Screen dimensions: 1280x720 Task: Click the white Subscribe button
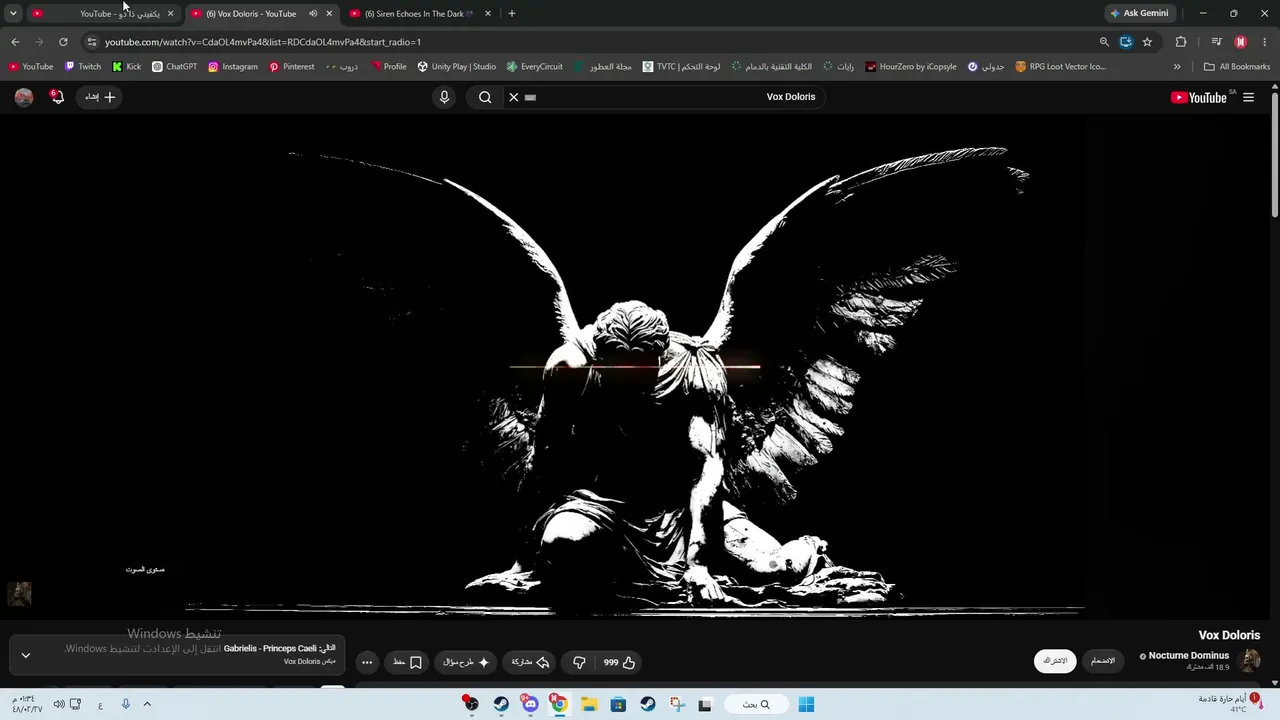1055,661
